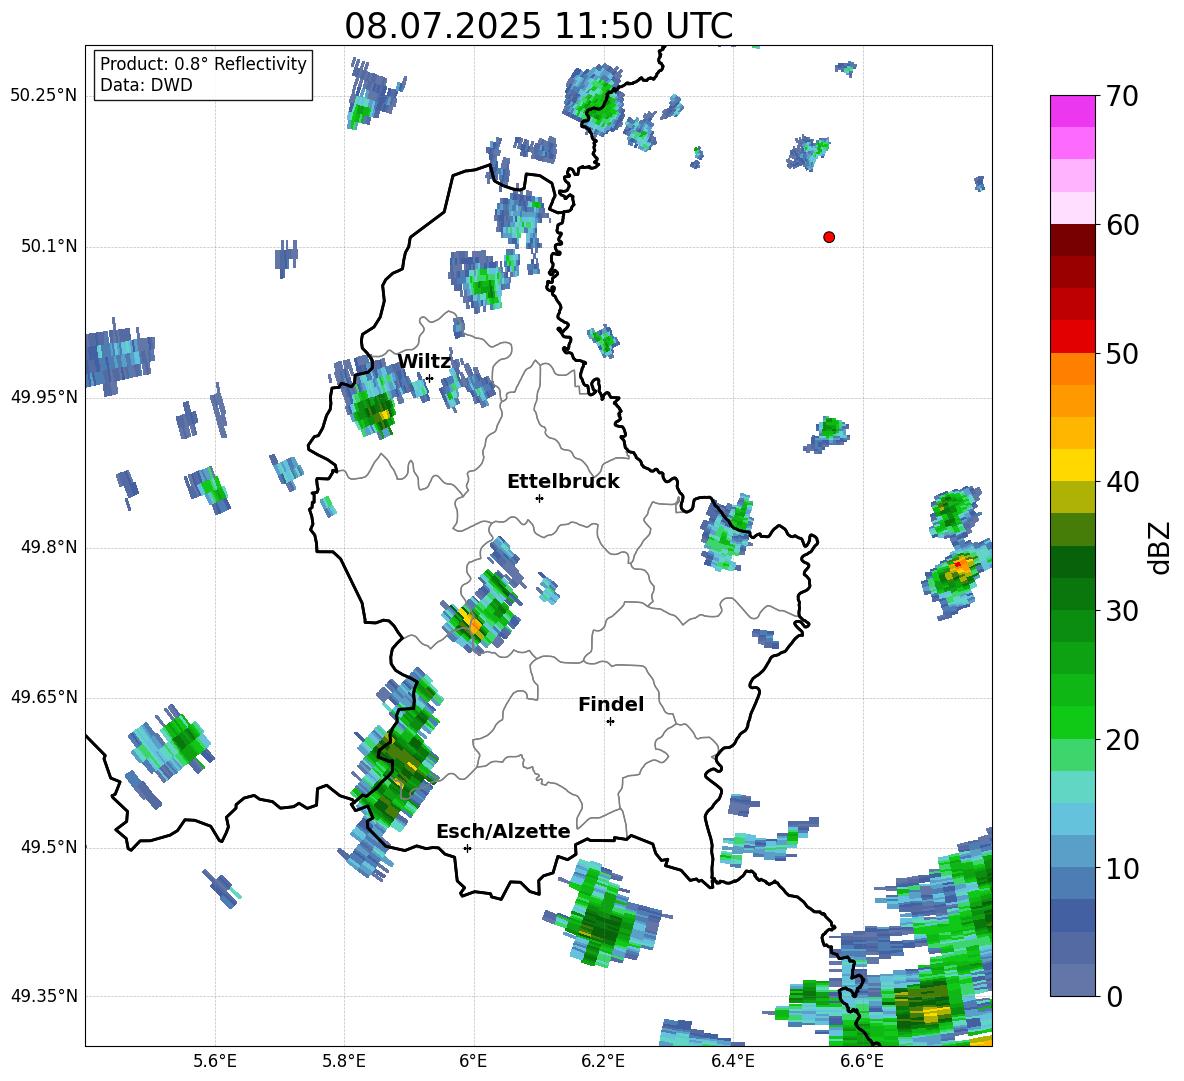Click the 49.65°N latitude tick label
Image resolution: width=1184 pixels, height=1081 pixels.
click(44, 697)
